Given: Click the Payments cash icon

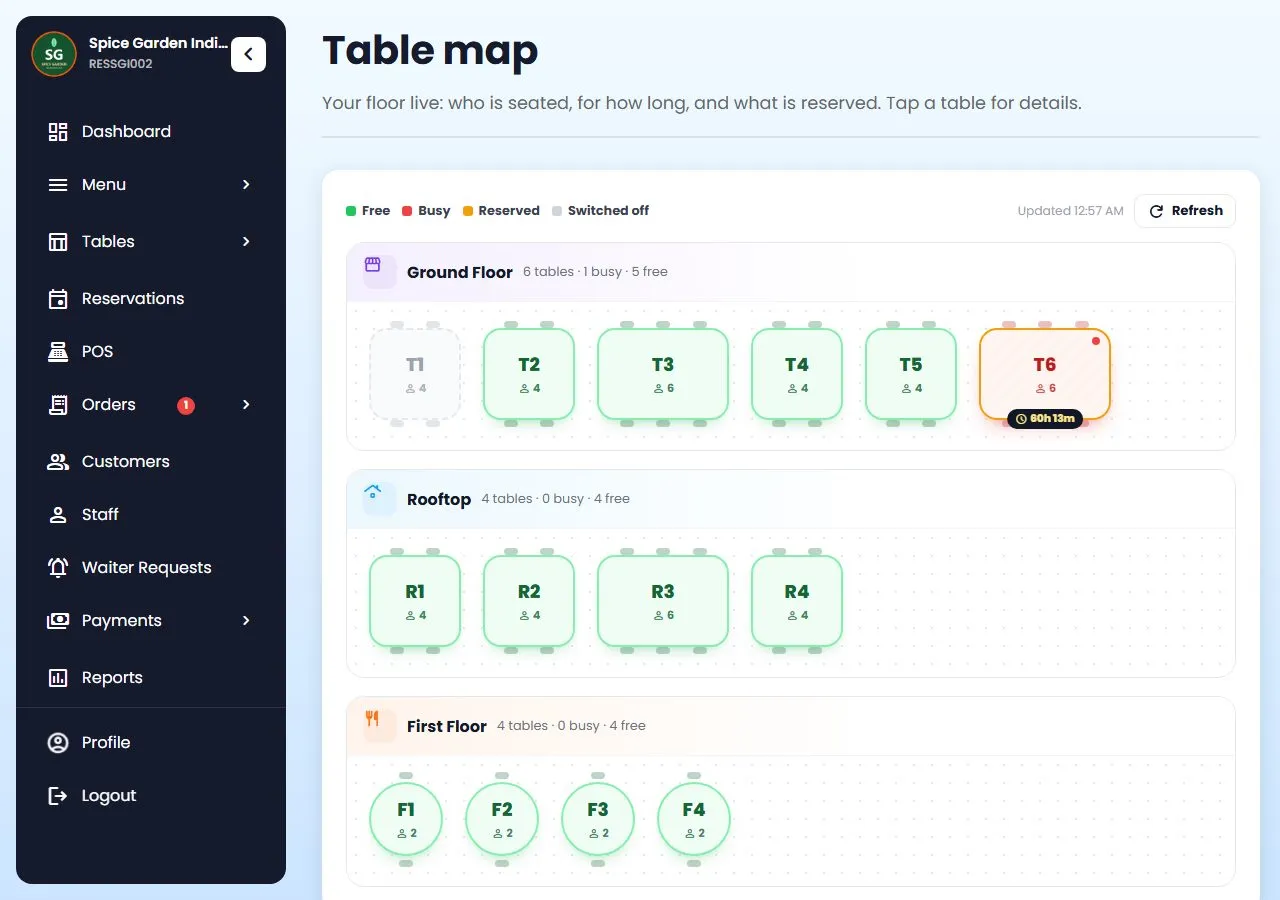Looking at the screenshot, I should tap(58, 621).
